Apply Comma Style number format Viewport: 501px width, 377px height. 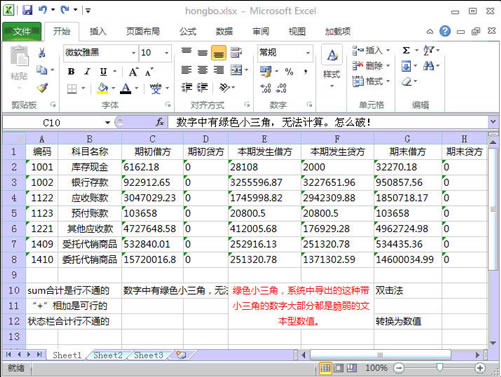[x=306, y=71]
